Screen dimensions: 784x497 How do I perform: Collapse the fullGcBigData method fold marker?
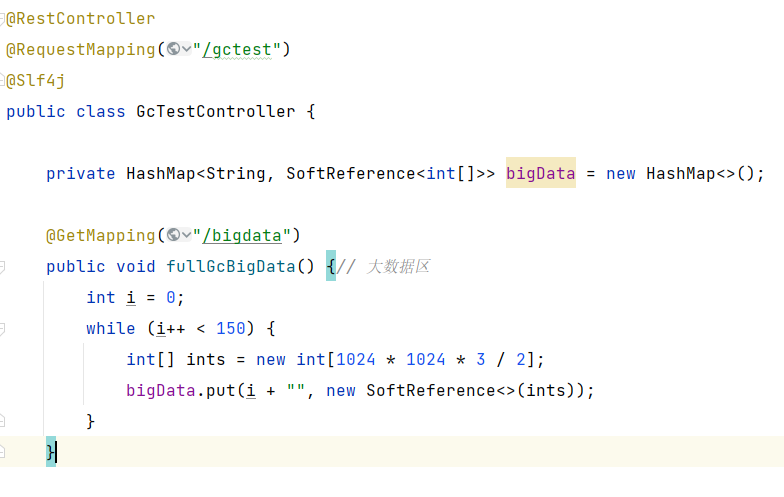3,266
